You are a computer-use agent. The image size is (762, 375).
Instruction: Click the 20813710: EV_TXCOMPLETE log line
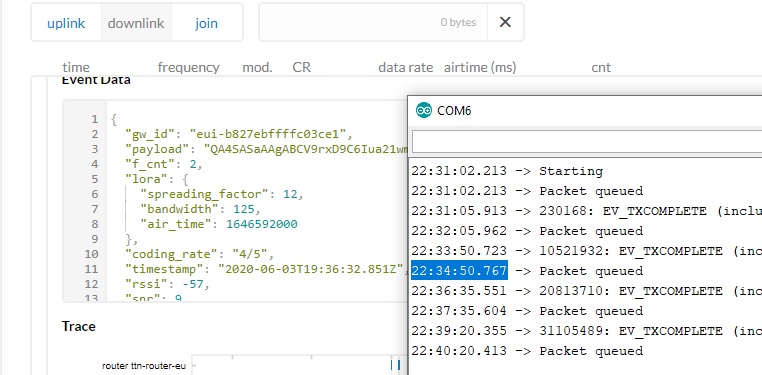coord(587,291)
